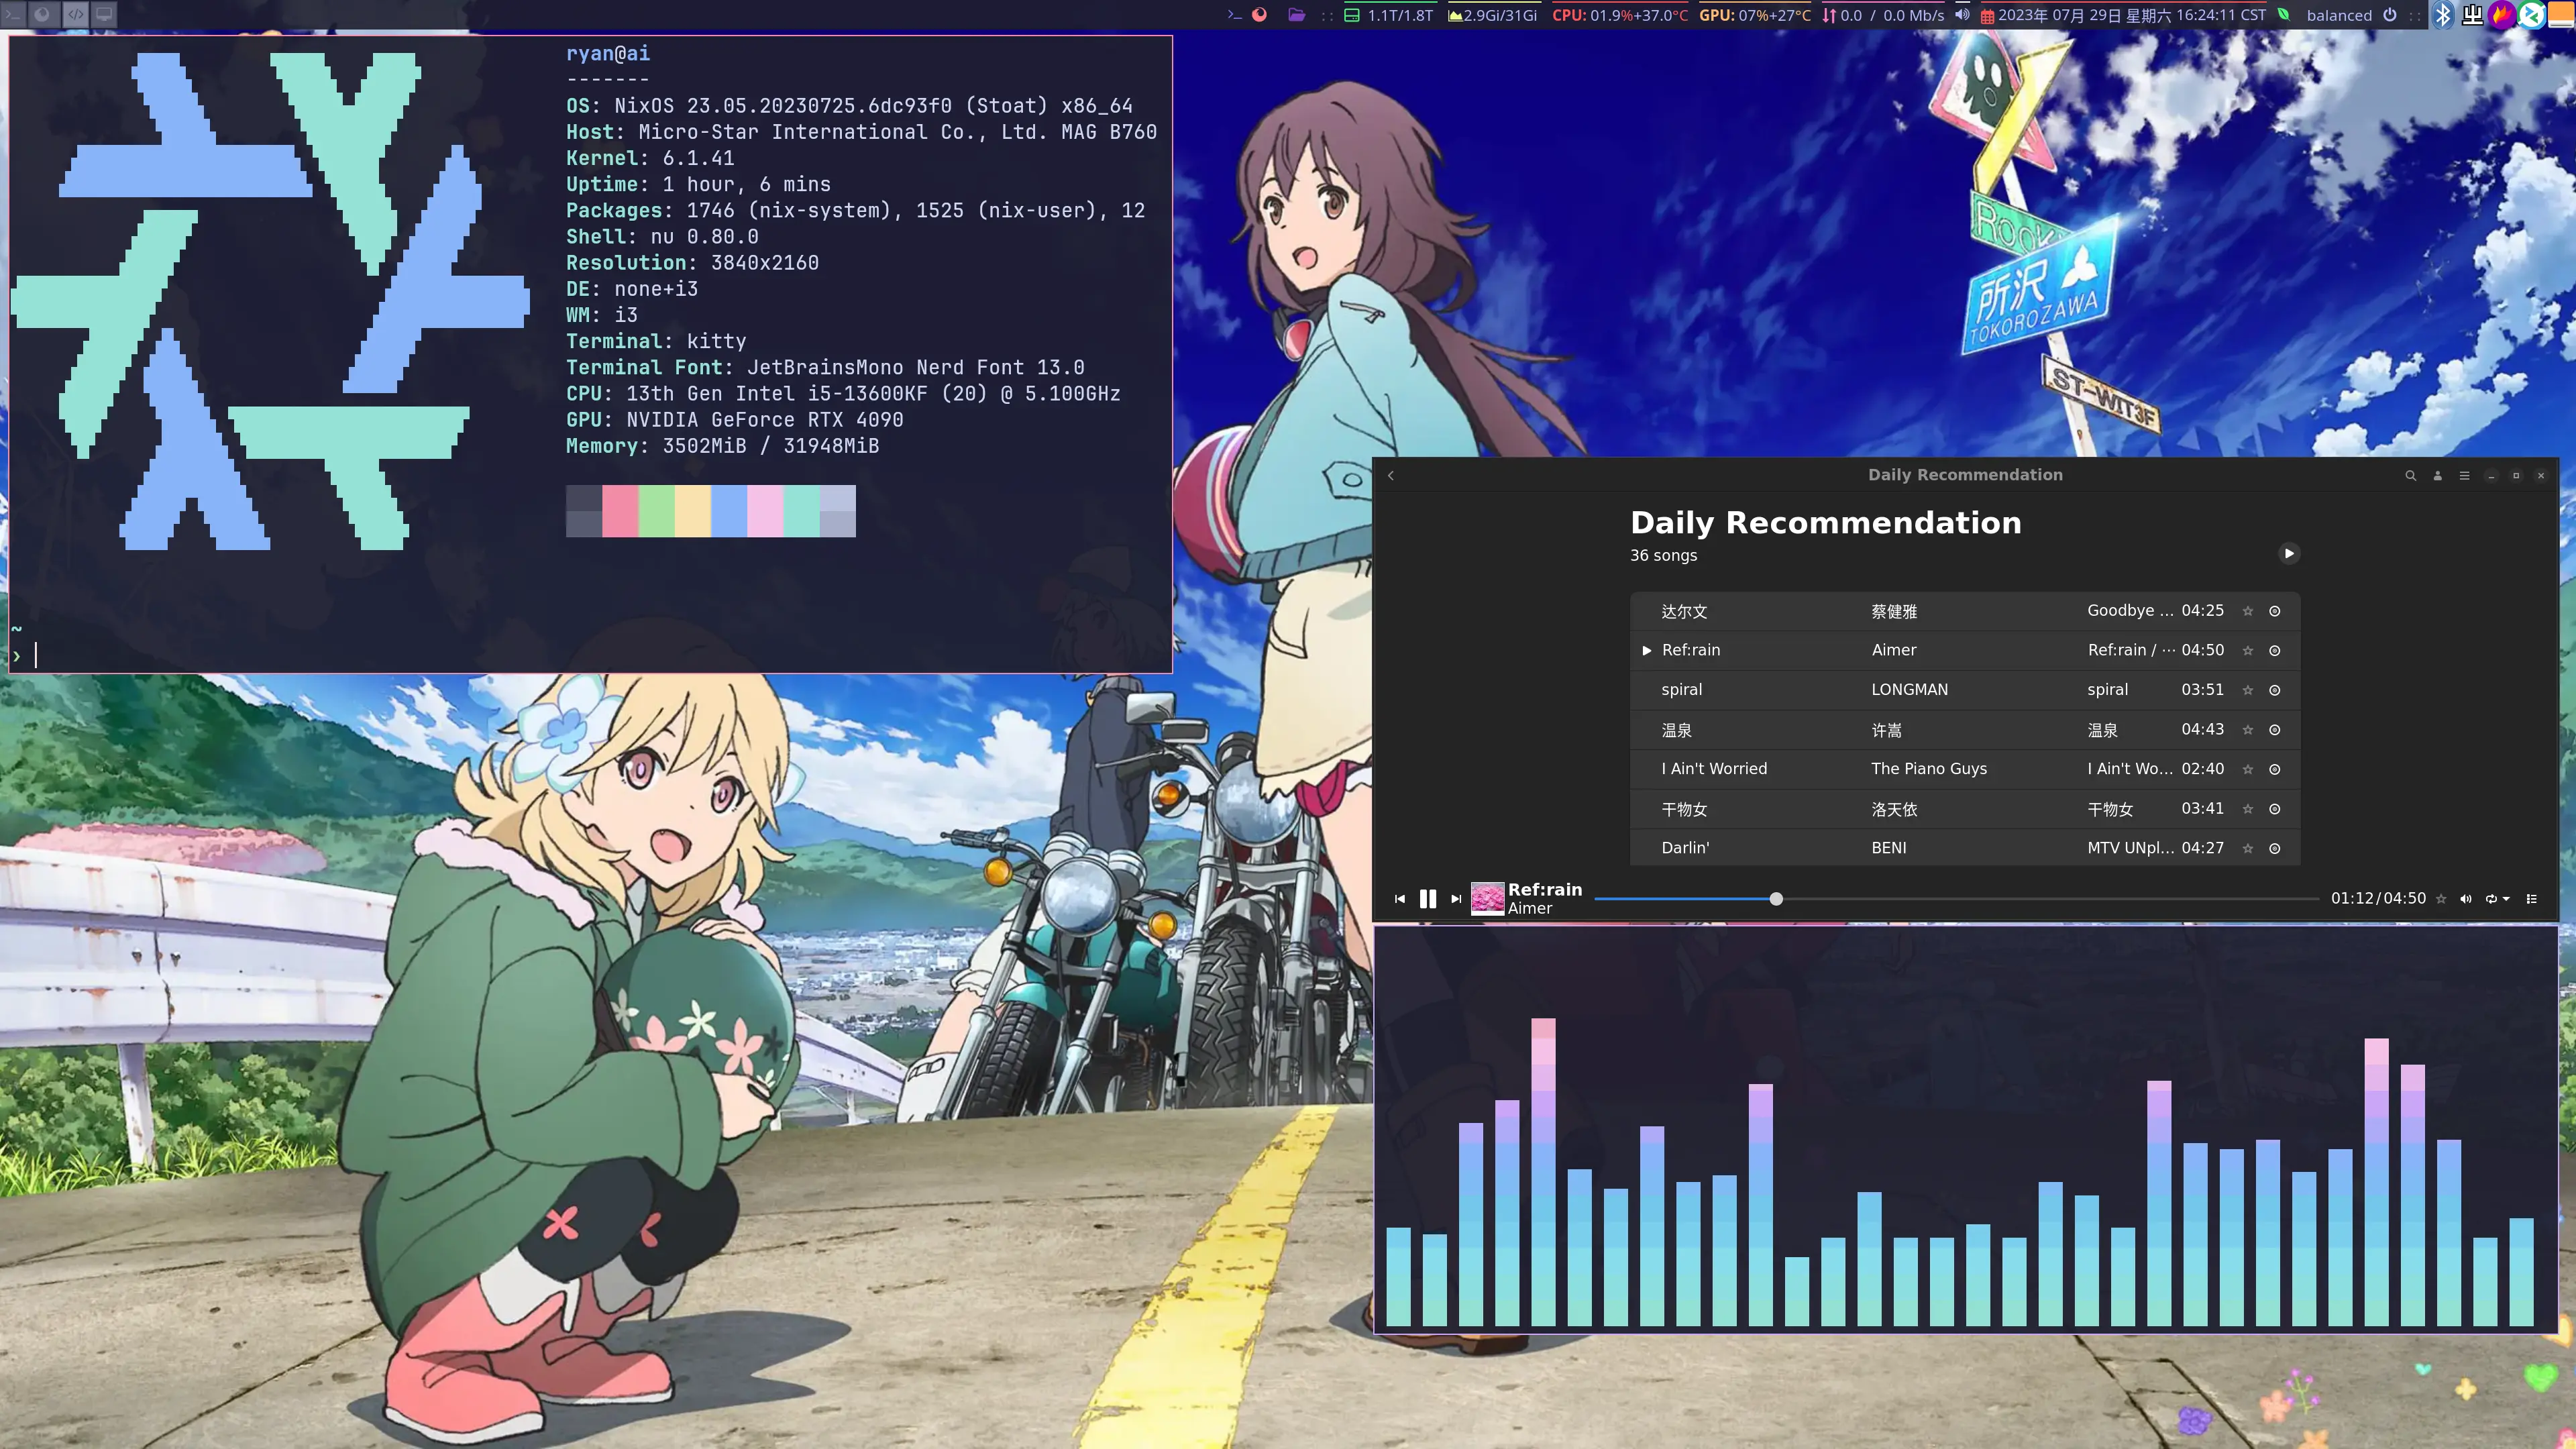Open the play queue list

tap(2531, 898)
